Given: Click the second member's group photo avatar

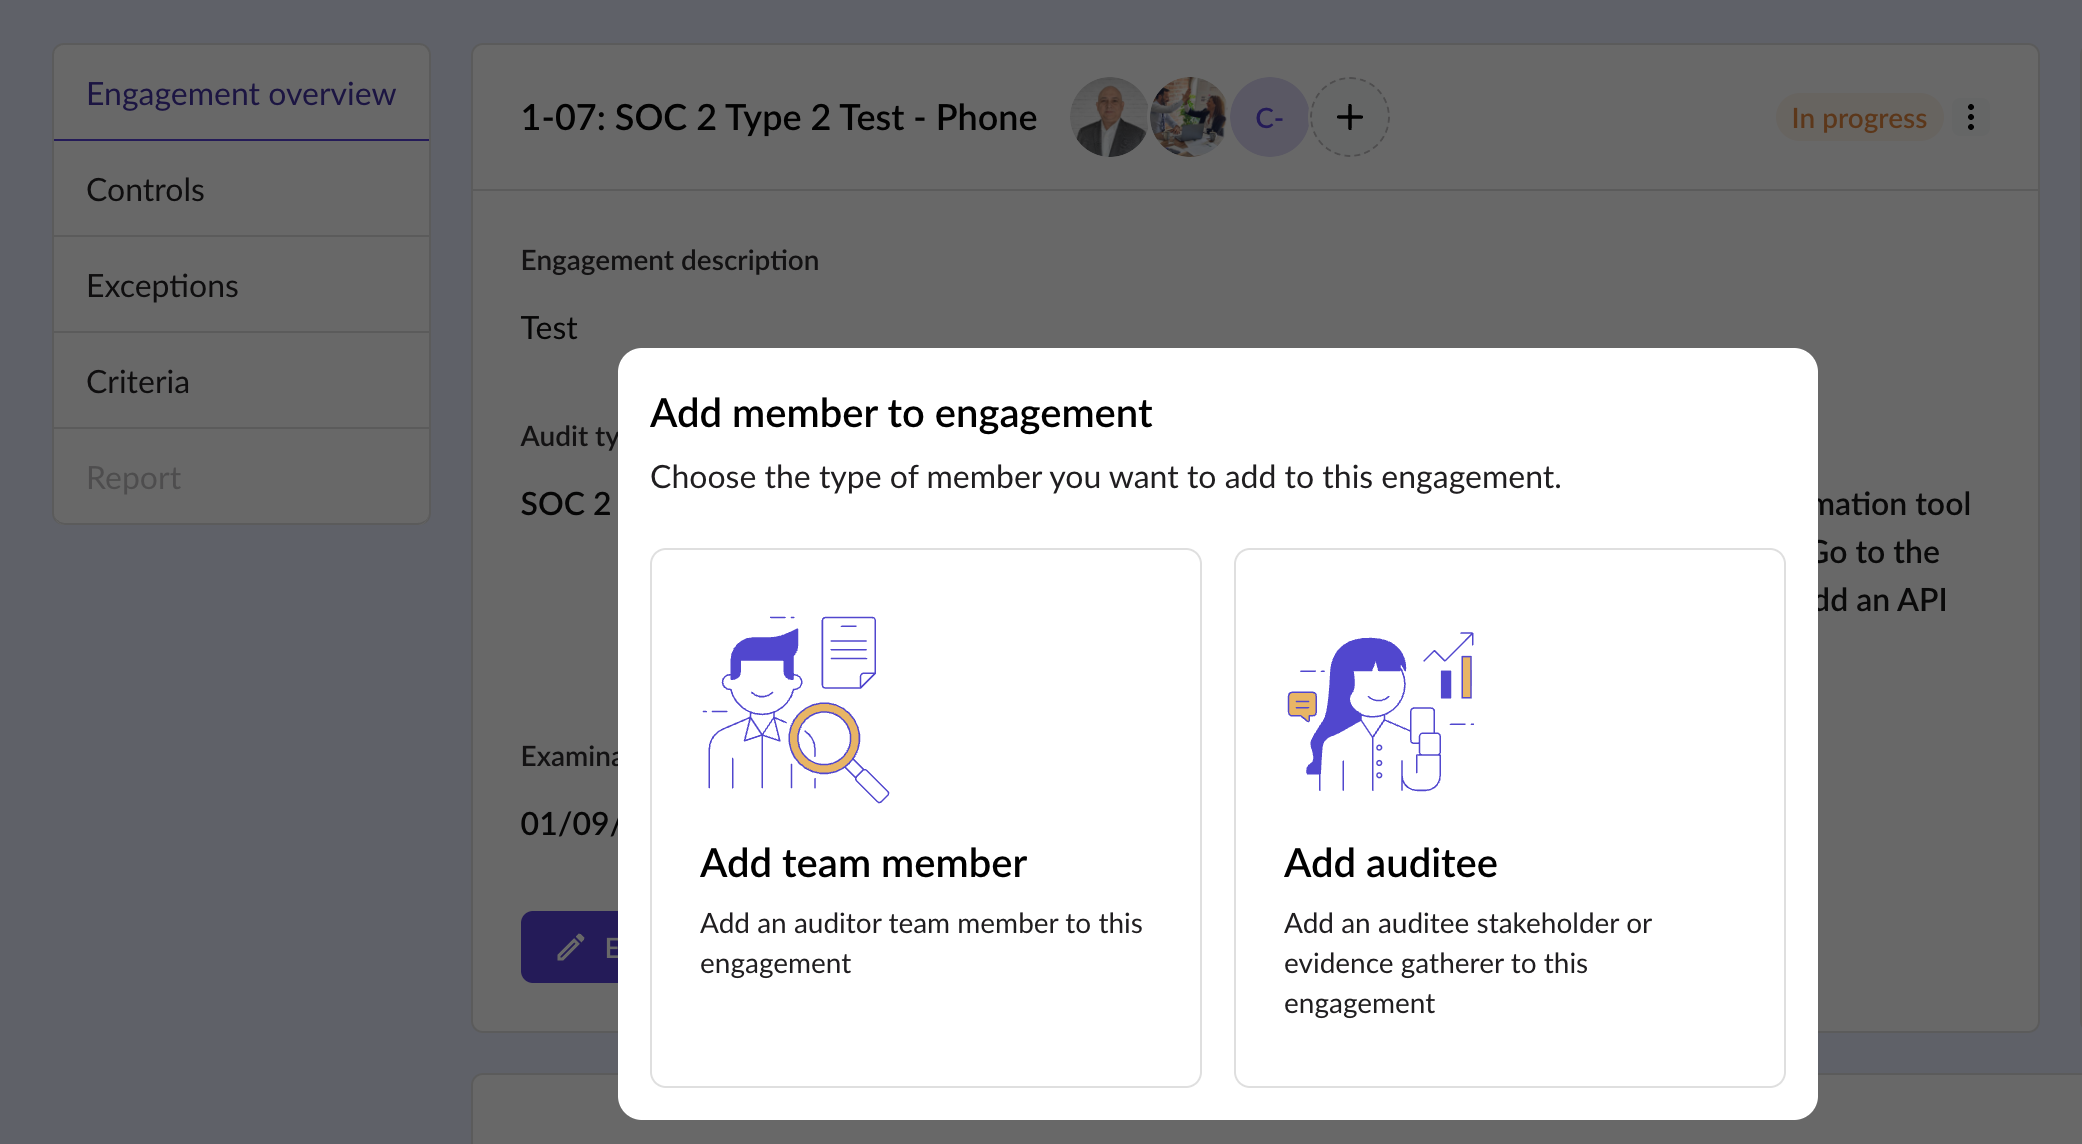Looking at the screenshot, I should coord(1188,118).
